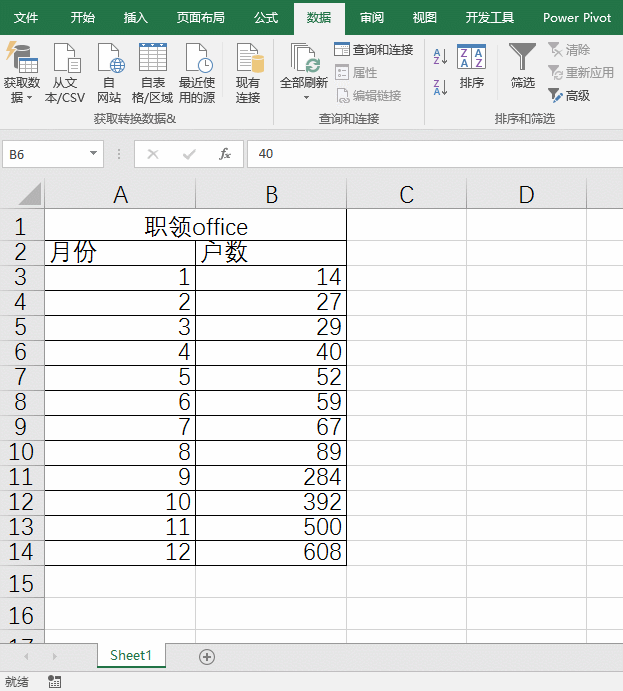Open the 页面布局 ribbon tab
The height and width of the screenshot is (691, 623).
click(200, 18)
